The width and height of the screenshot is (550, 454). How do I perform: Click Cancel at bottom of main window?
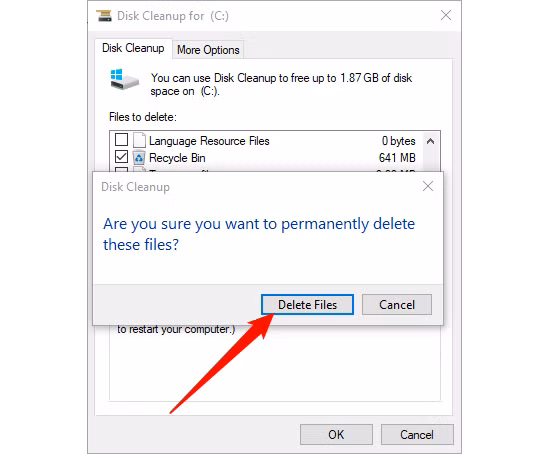click(417, 435)
